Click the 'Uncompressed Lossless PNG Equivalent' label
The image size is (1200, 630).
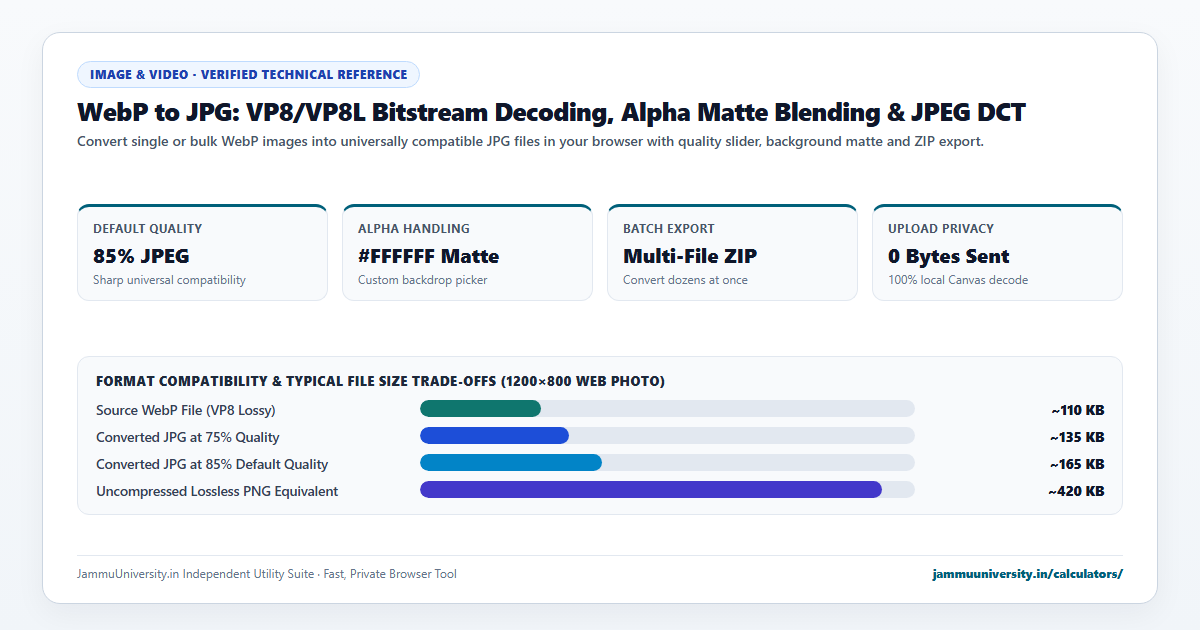[217, 491]
